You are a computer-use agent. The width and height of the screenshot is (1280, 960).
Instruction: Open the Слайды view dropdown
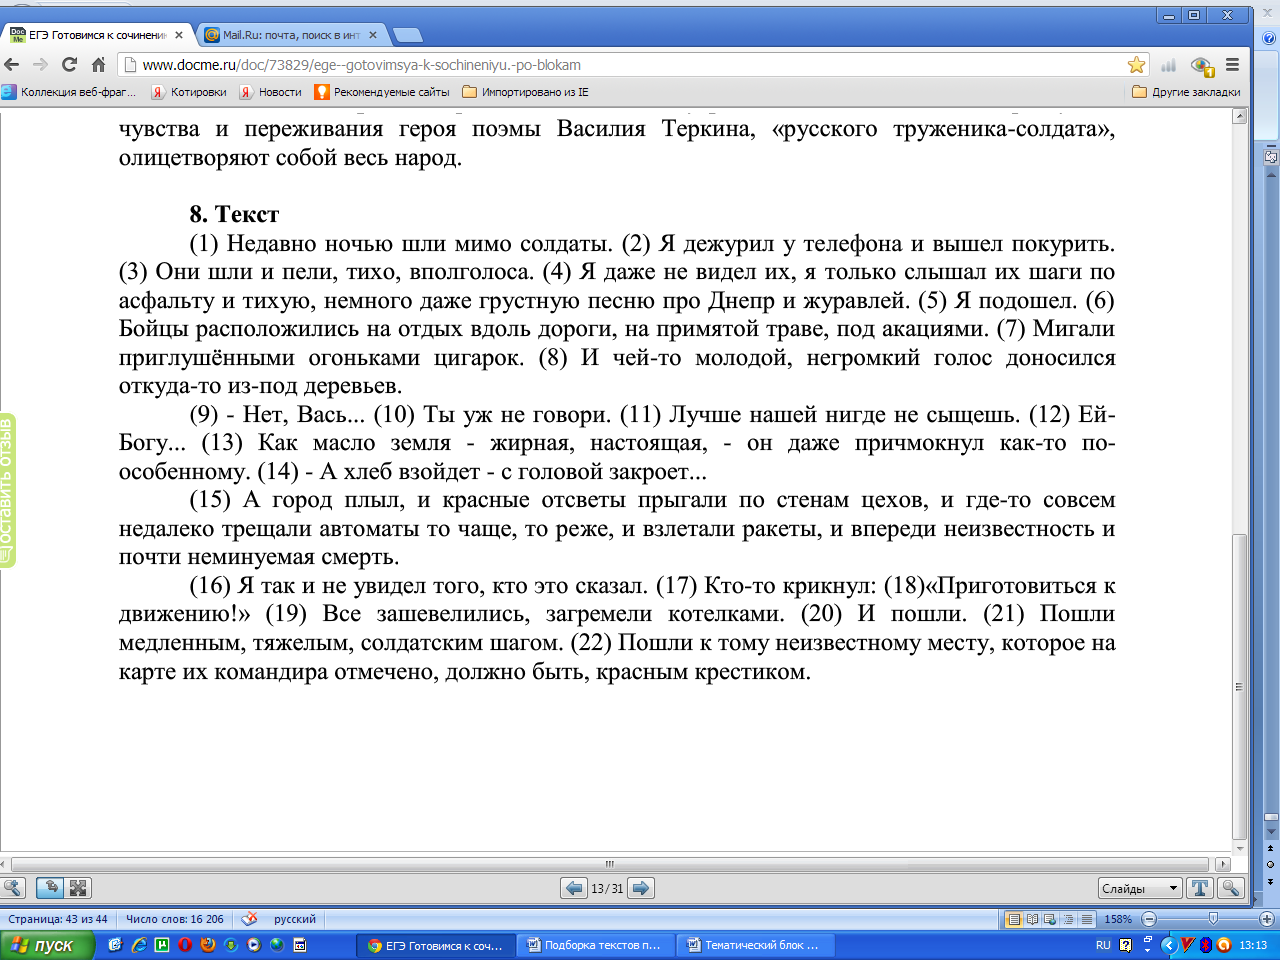pos(1140,888)
